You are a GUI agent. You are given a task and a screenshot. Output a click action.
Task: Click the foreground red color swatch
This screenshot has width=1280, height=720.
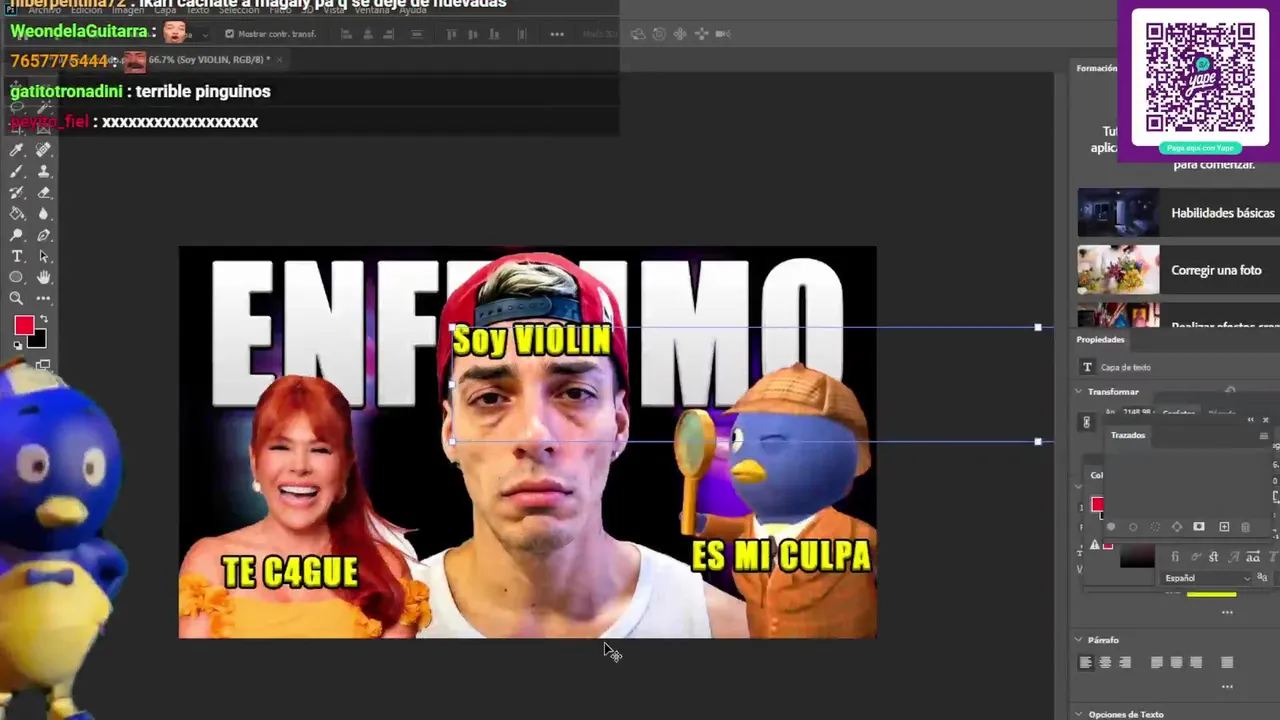tap(23, 325)
